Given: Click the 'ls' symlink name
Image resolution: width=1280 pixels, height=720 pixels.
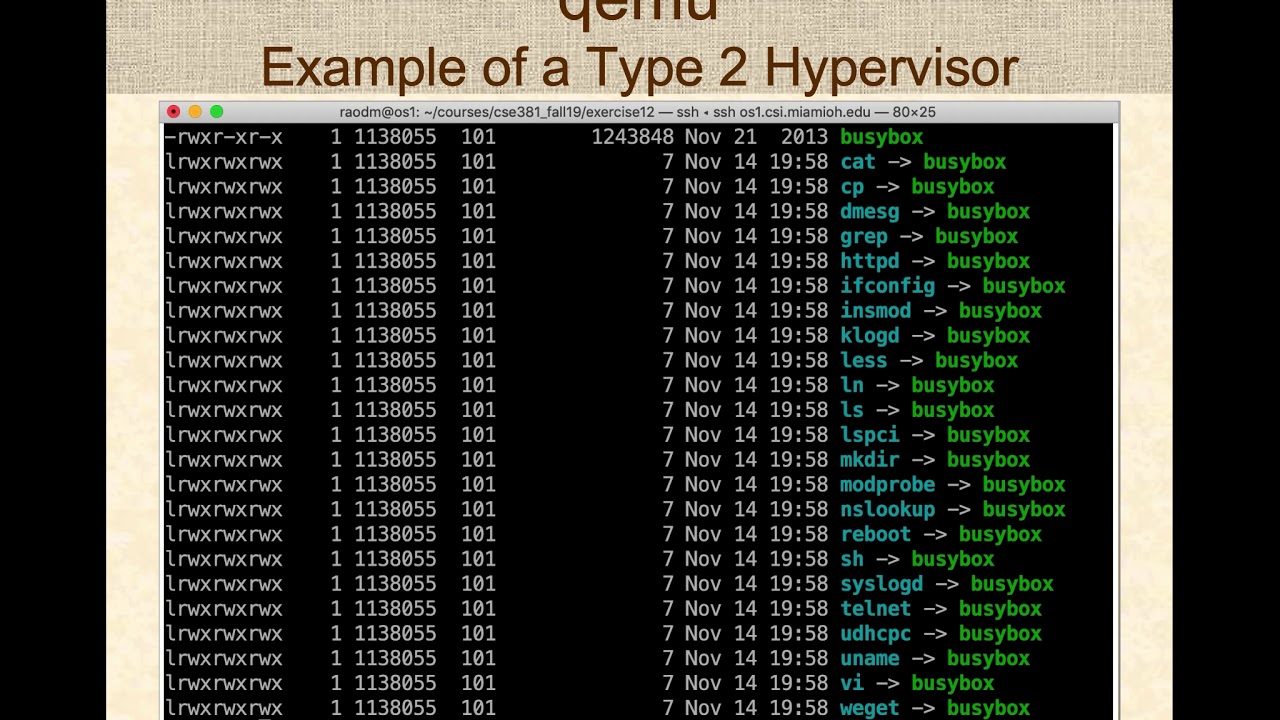Looking at the screenshot, I should tap(851, 410).
